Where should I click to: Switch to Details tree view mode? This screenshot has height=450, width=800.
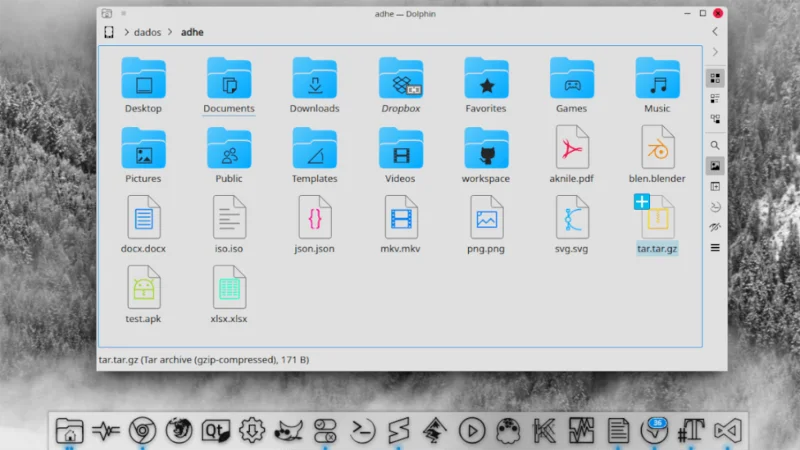[x=715, y=119]
